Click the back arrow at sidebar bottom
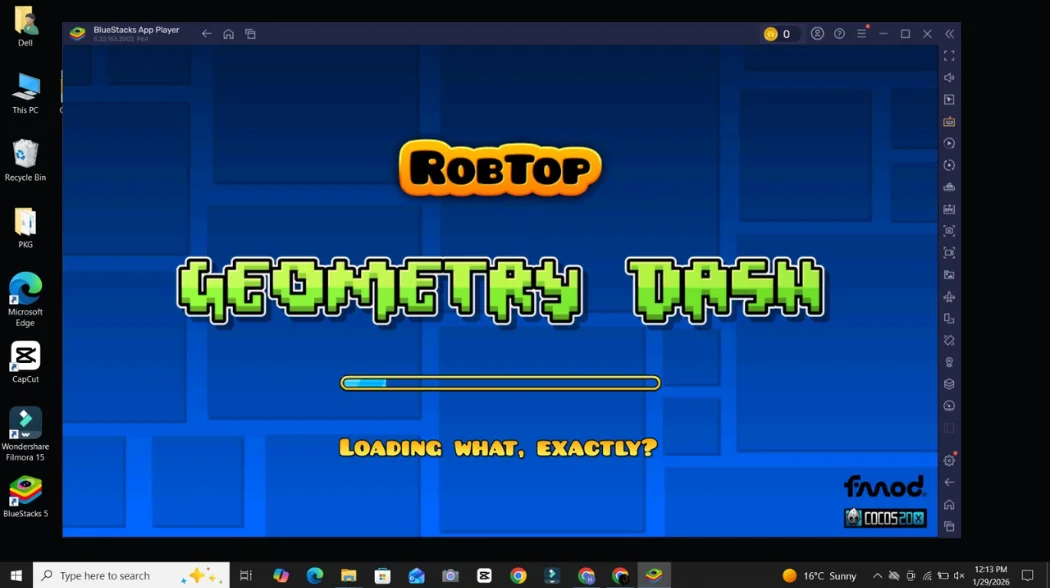 tap(949, 483)
